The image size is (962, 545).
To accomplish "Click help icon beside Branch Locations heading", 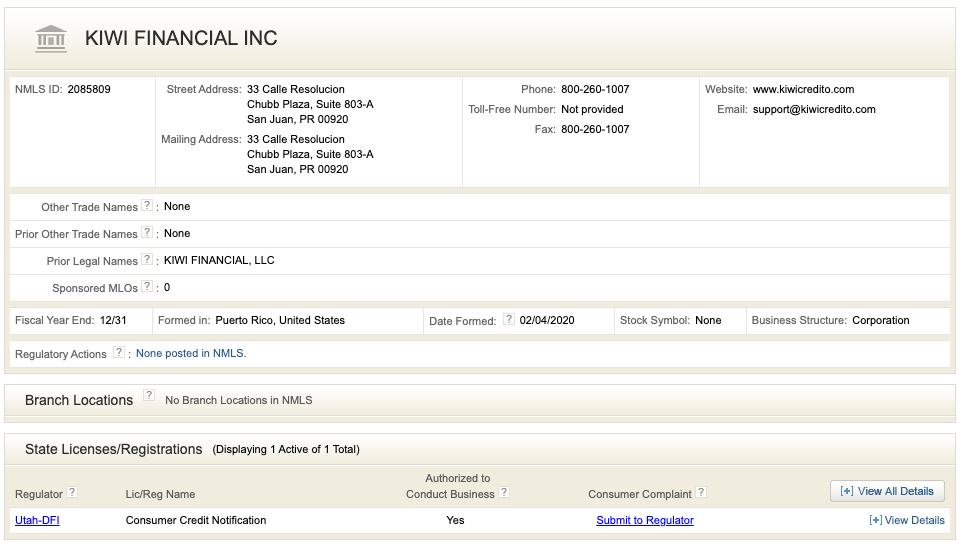I will point(149,396).
